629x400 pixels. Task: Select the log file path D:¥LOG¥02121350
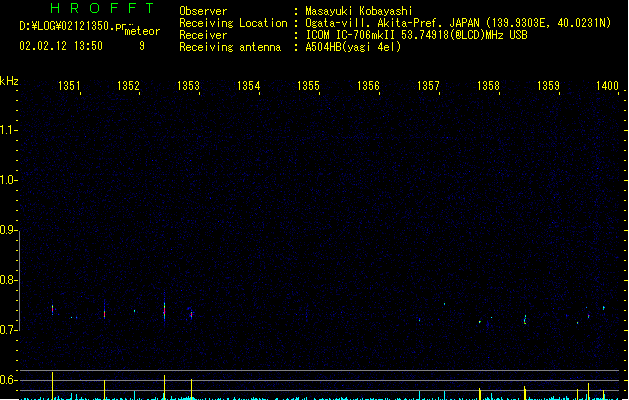tap(73, 26)
